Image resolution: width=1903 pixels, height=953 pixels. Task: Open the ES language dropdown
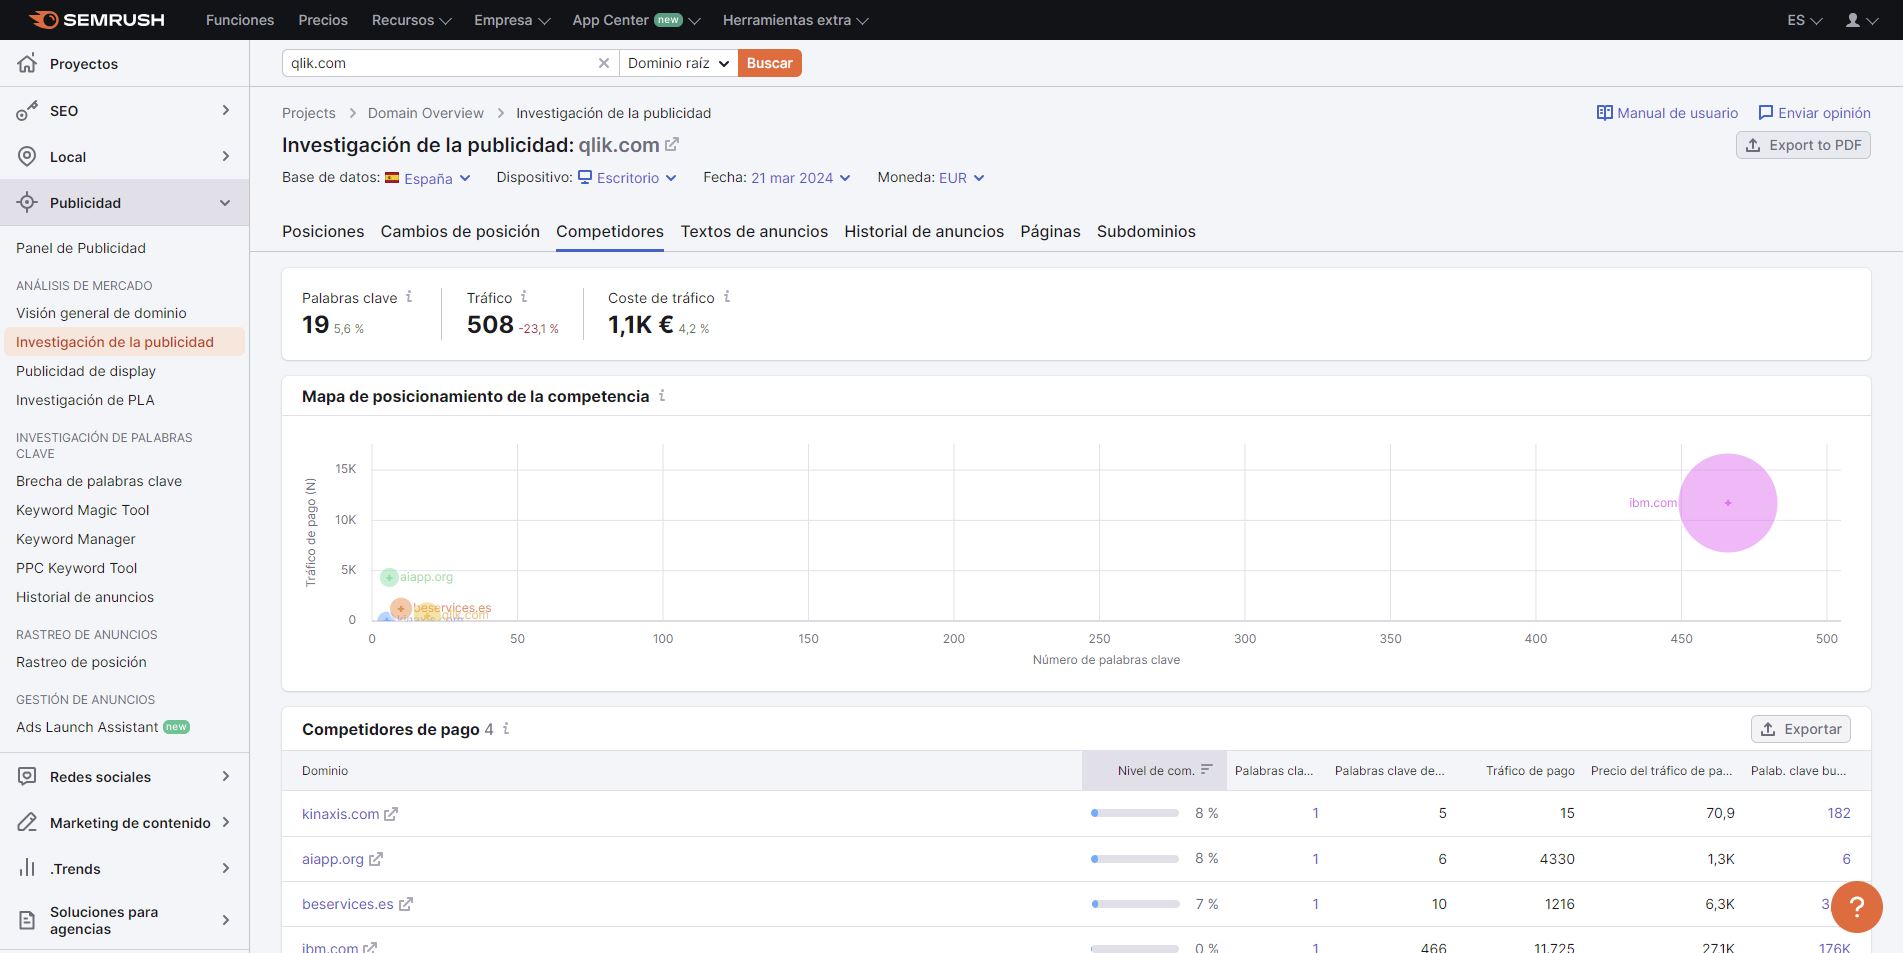[1804, 20]
